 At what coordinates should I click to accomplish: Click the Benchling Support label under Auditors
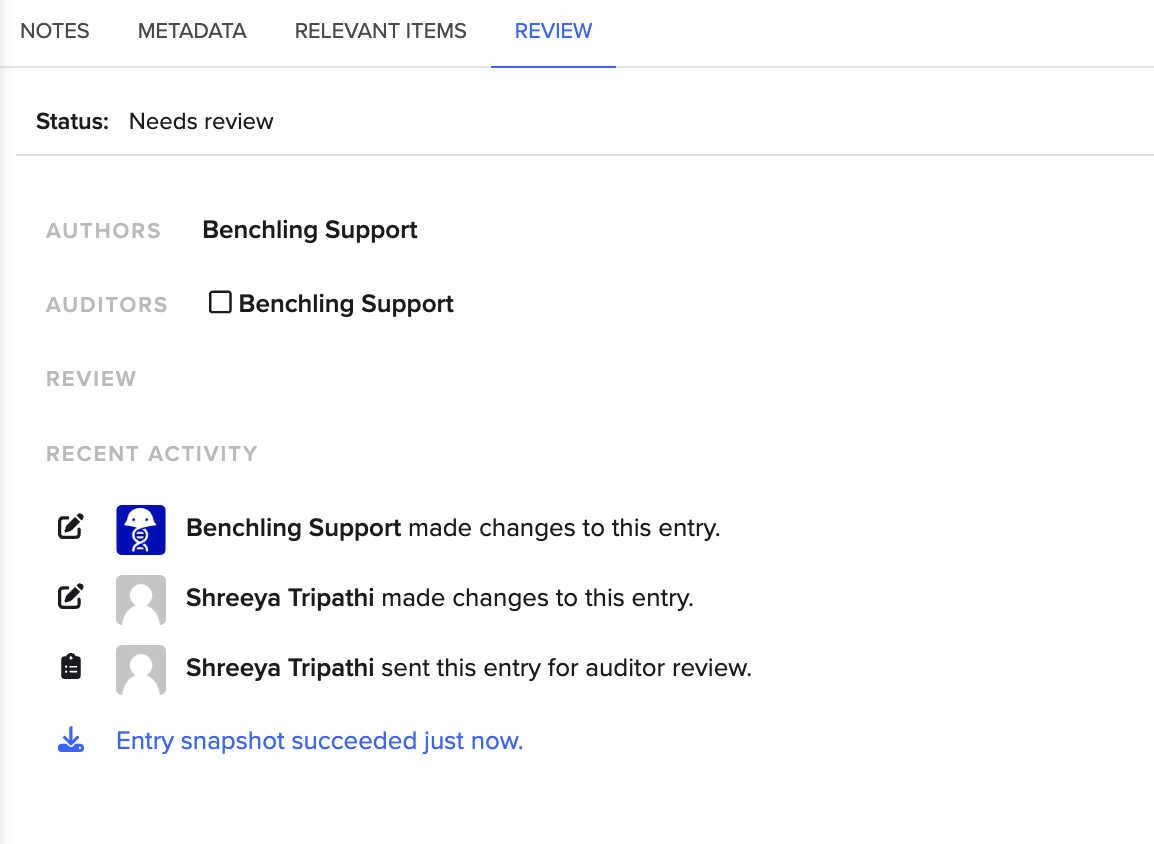[346, 304]
